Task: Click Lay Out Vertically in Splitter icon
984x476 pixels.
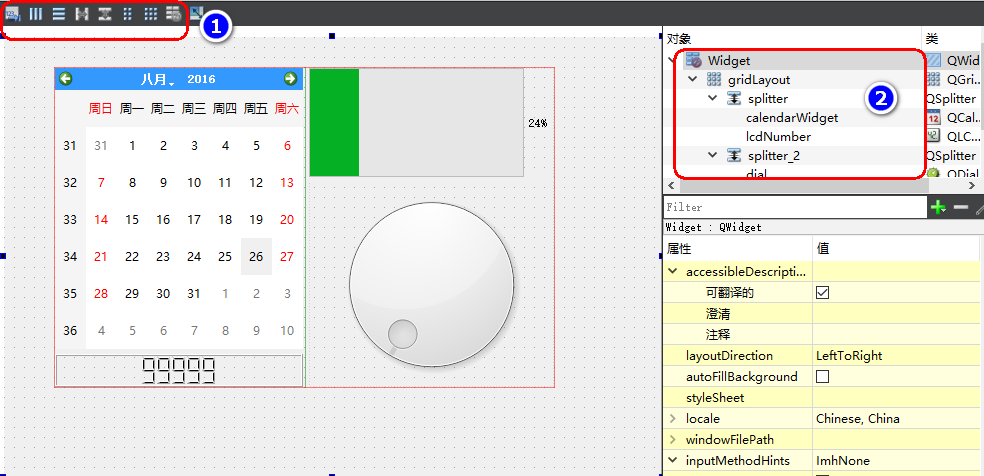Action: [104, 14]
